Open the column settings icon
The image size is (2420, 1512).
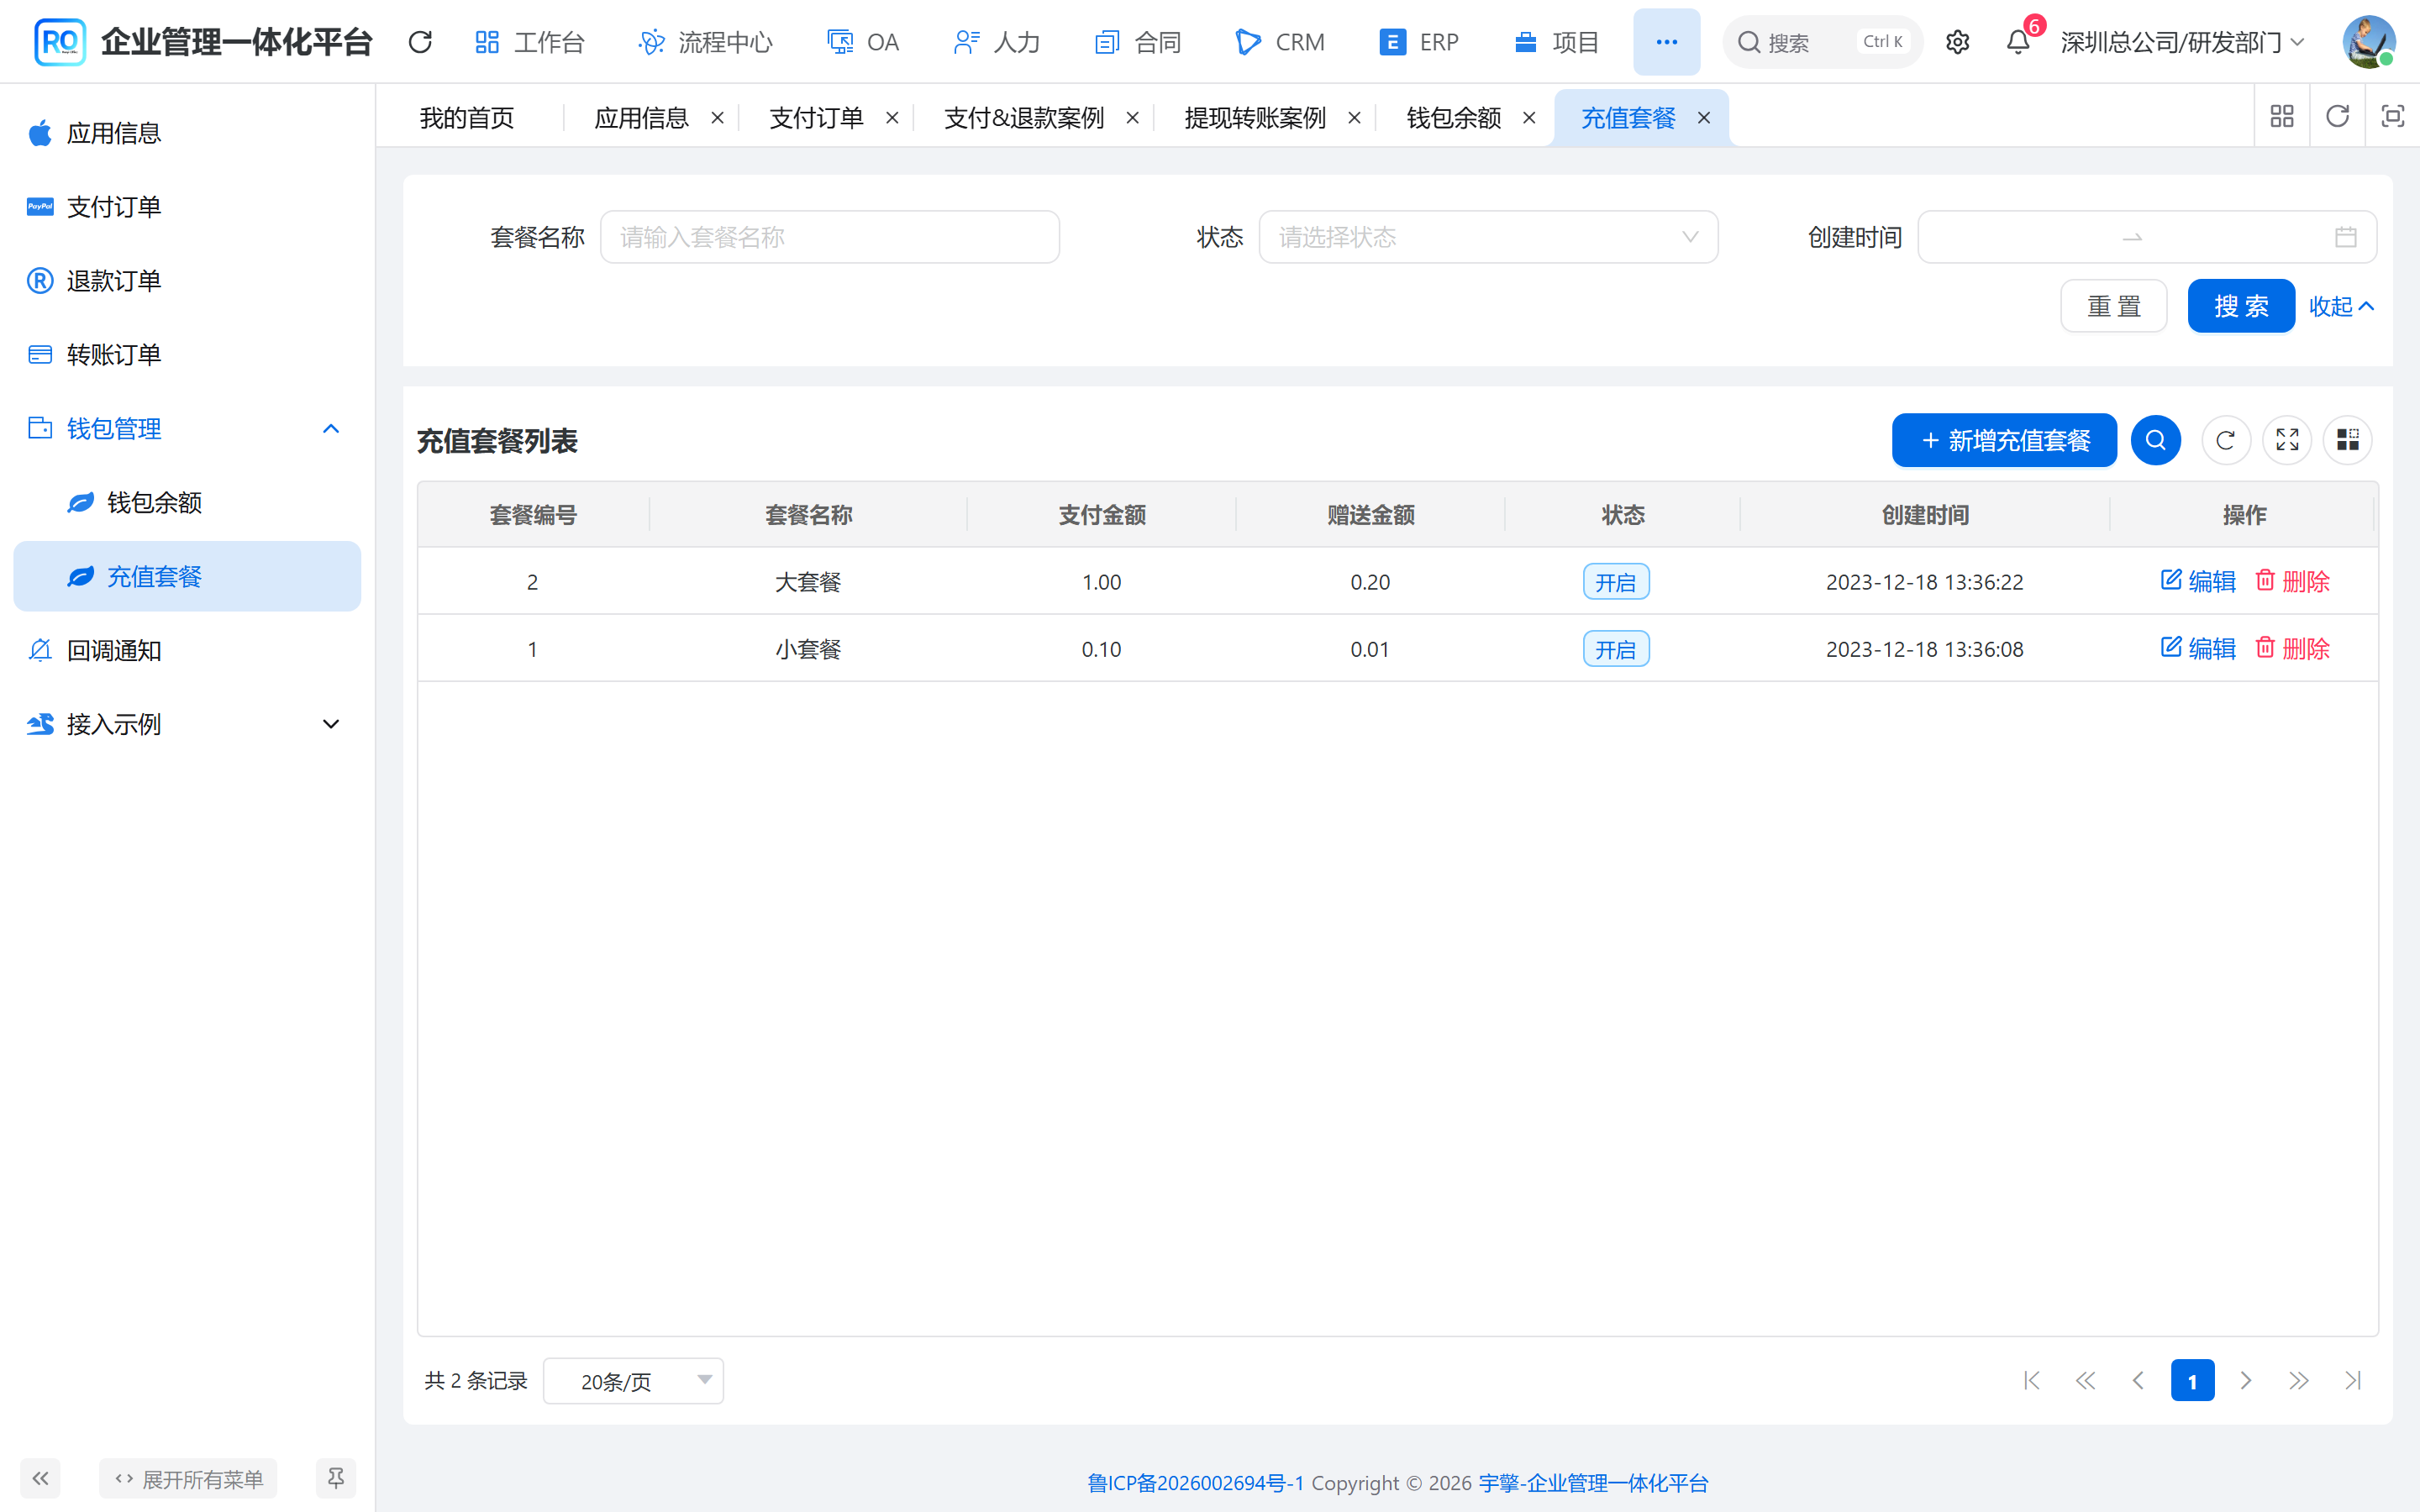(x=2348, y=440)
